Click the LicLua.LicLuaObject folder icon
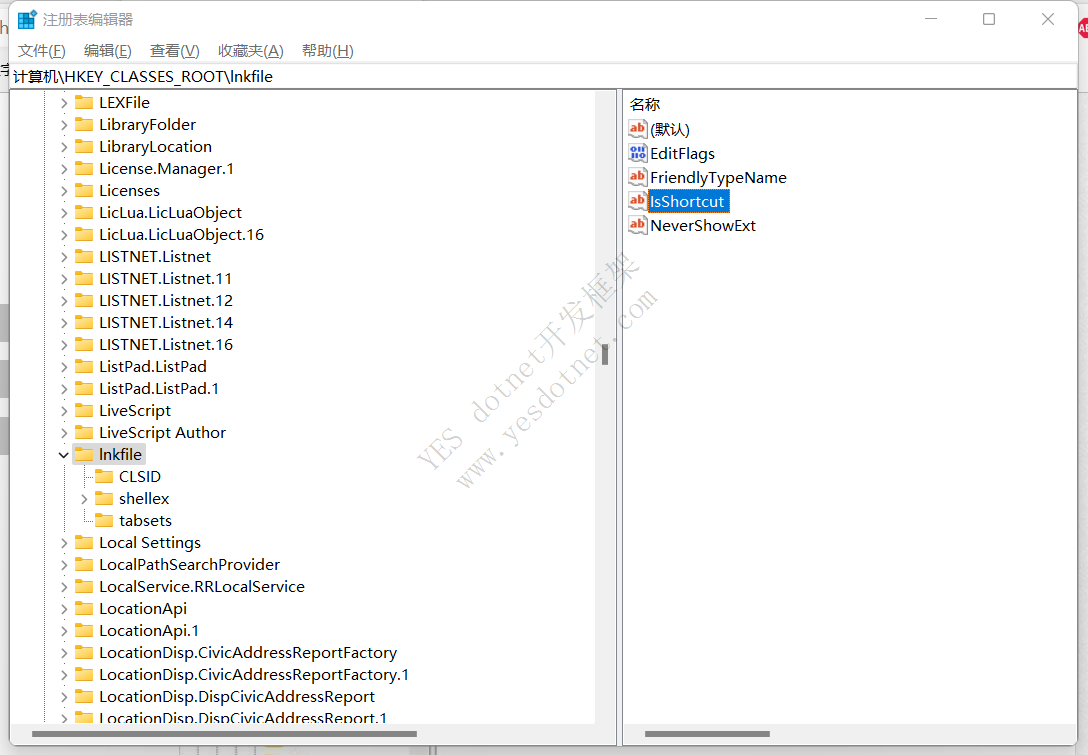Screen dimensions: 1088x755 pos(84,212)
